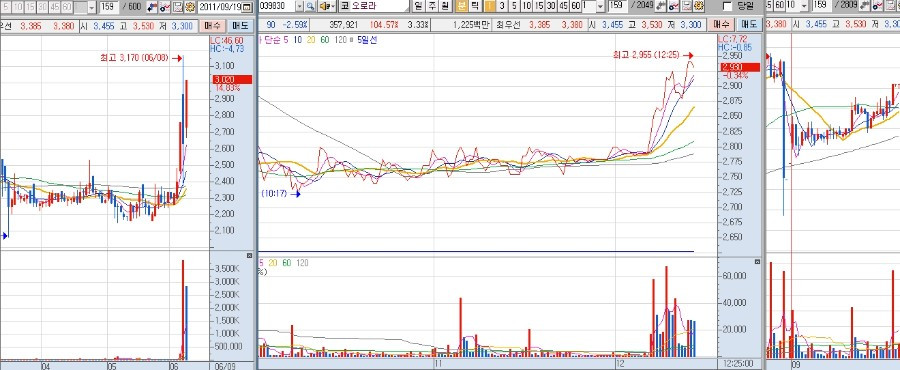Click the orange 20 moving average legend label

(312, 40)
